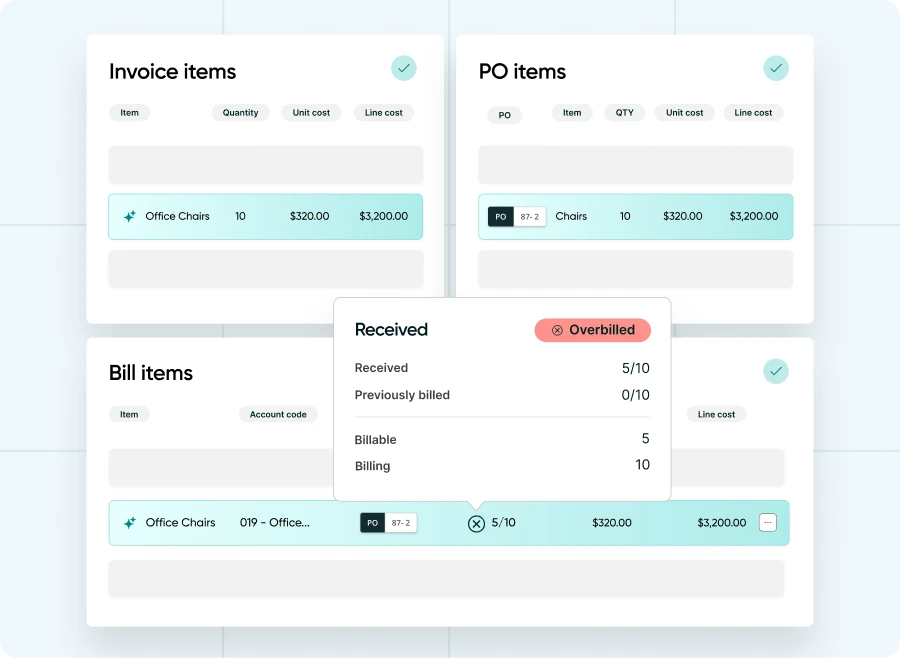Select the Office Chairs invoice row
Image resolution: width=900 pixels, height=658 pixels.
[265, 216]
